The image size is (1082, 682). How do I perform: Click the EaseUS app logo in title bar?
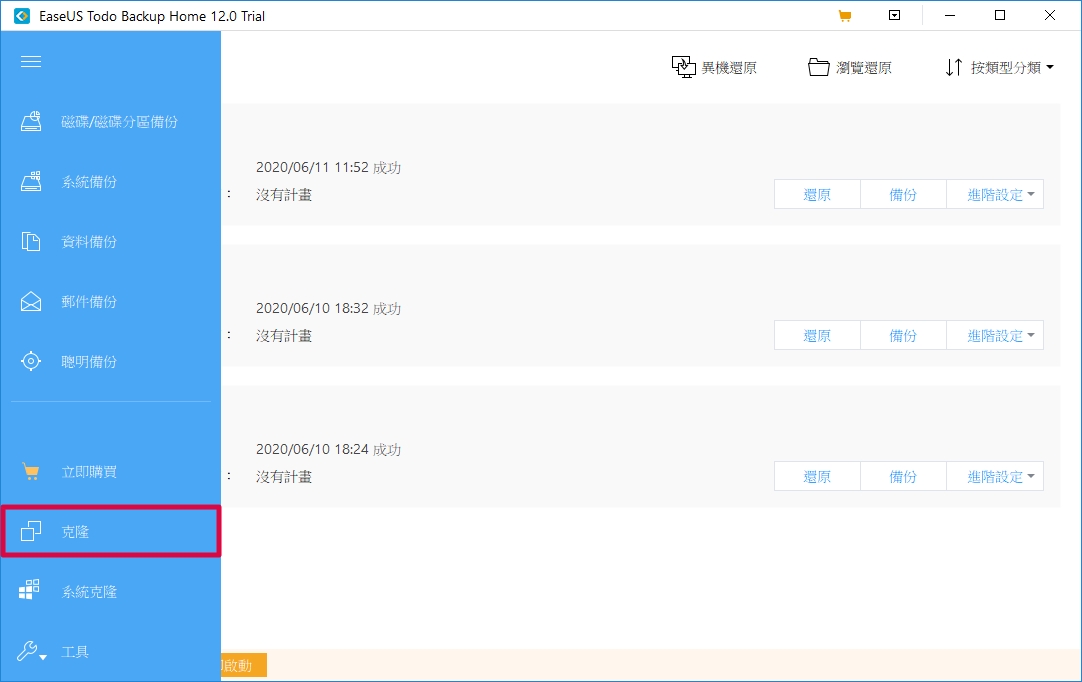22,16
